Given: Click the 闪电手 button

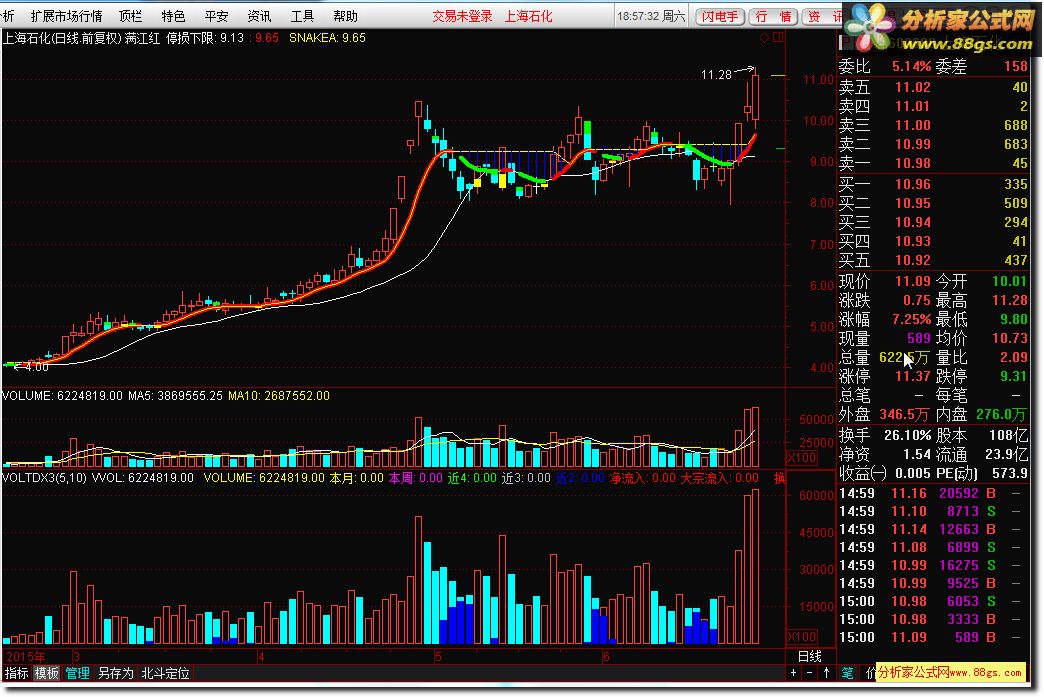Looking at the screenshot, I should (x=720, y=17).
